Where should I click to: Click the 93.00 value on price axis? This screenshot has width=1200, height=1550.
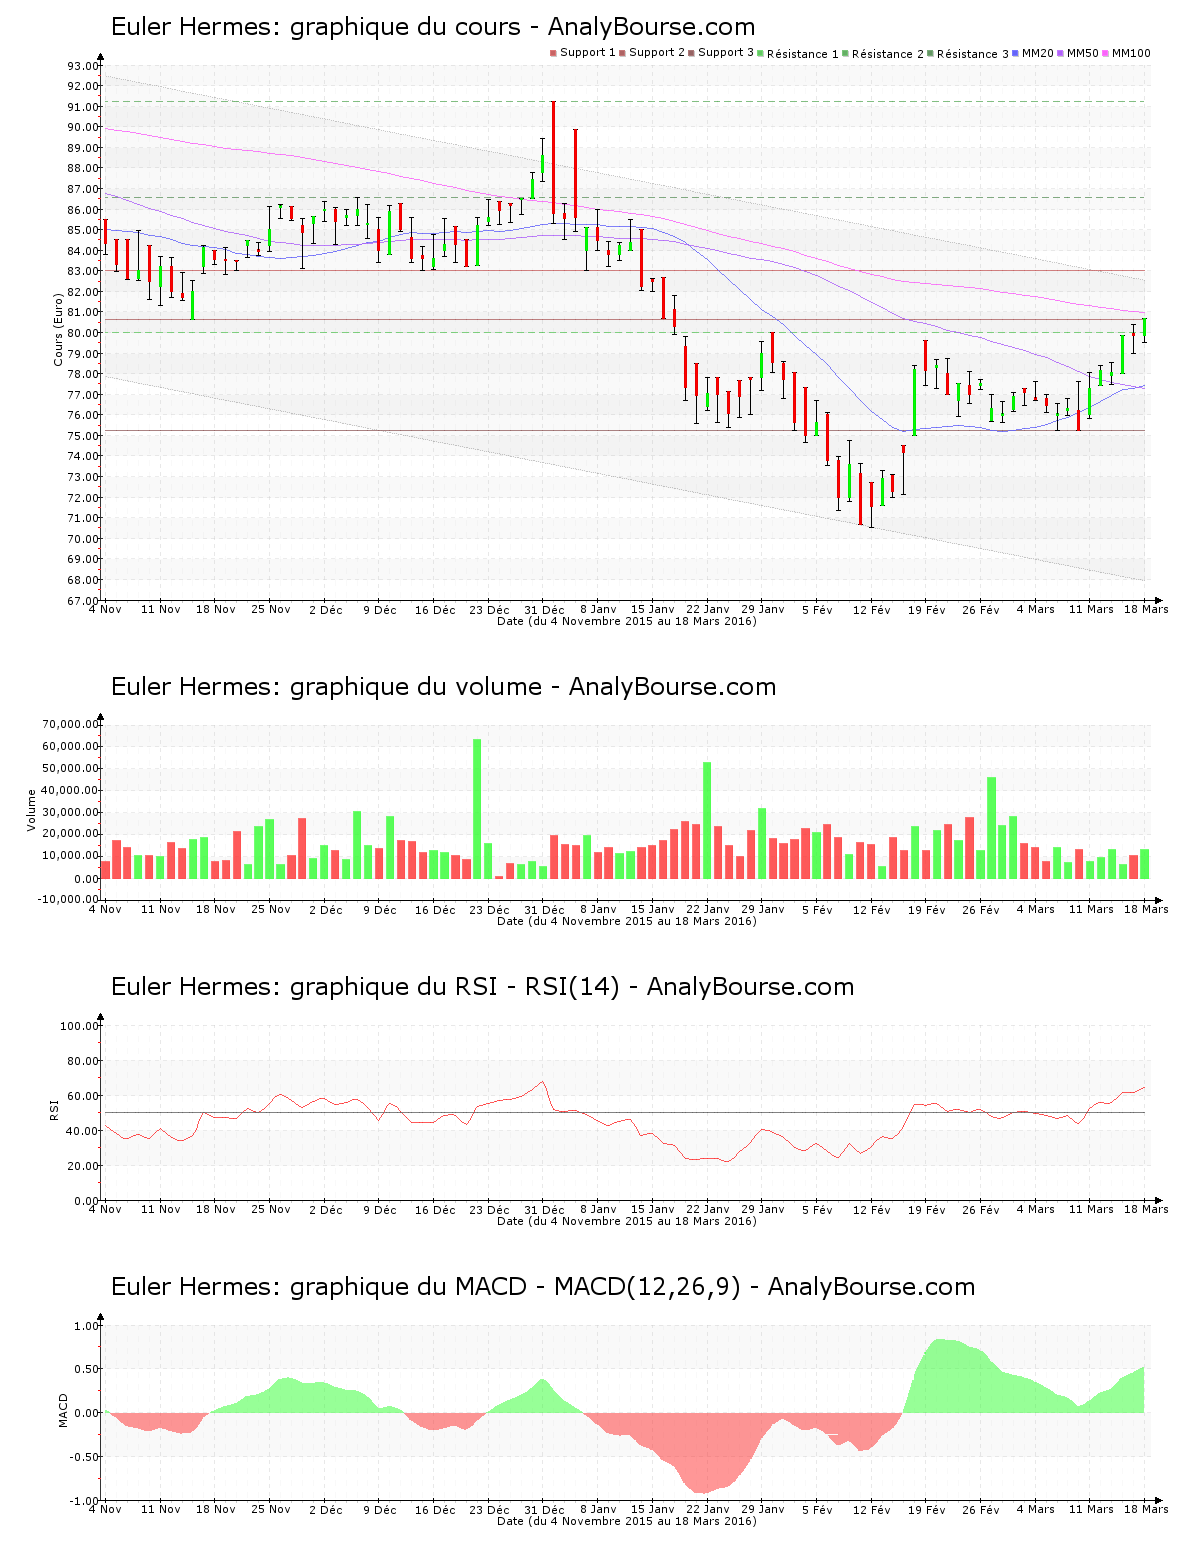coord(83,66)
